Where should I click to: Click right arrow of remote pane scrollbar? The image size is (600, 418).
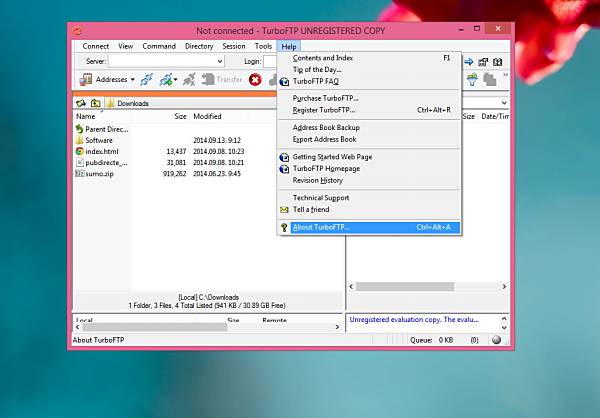click(x=504, y=286)
